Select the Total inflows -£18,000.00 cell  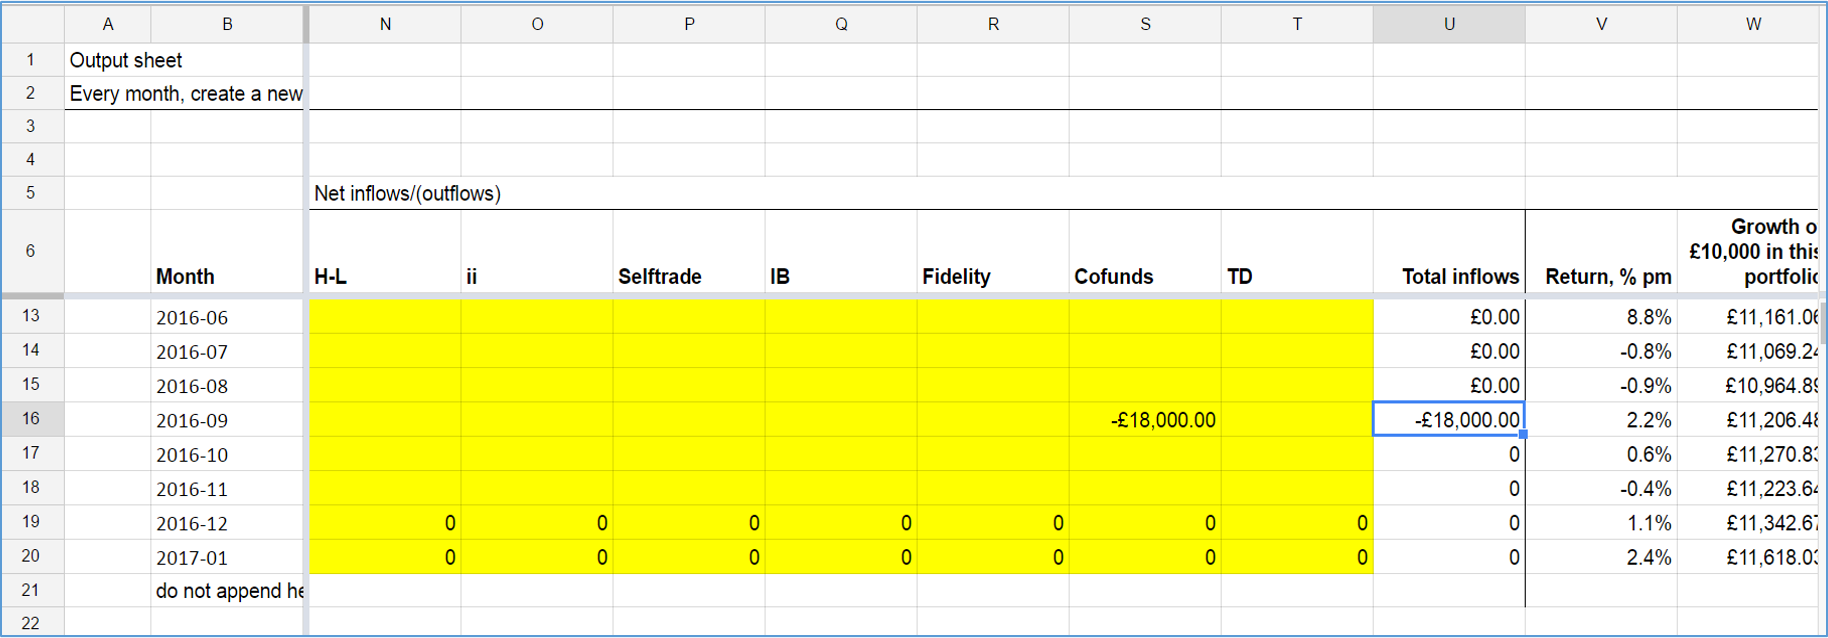(1448, 420)
